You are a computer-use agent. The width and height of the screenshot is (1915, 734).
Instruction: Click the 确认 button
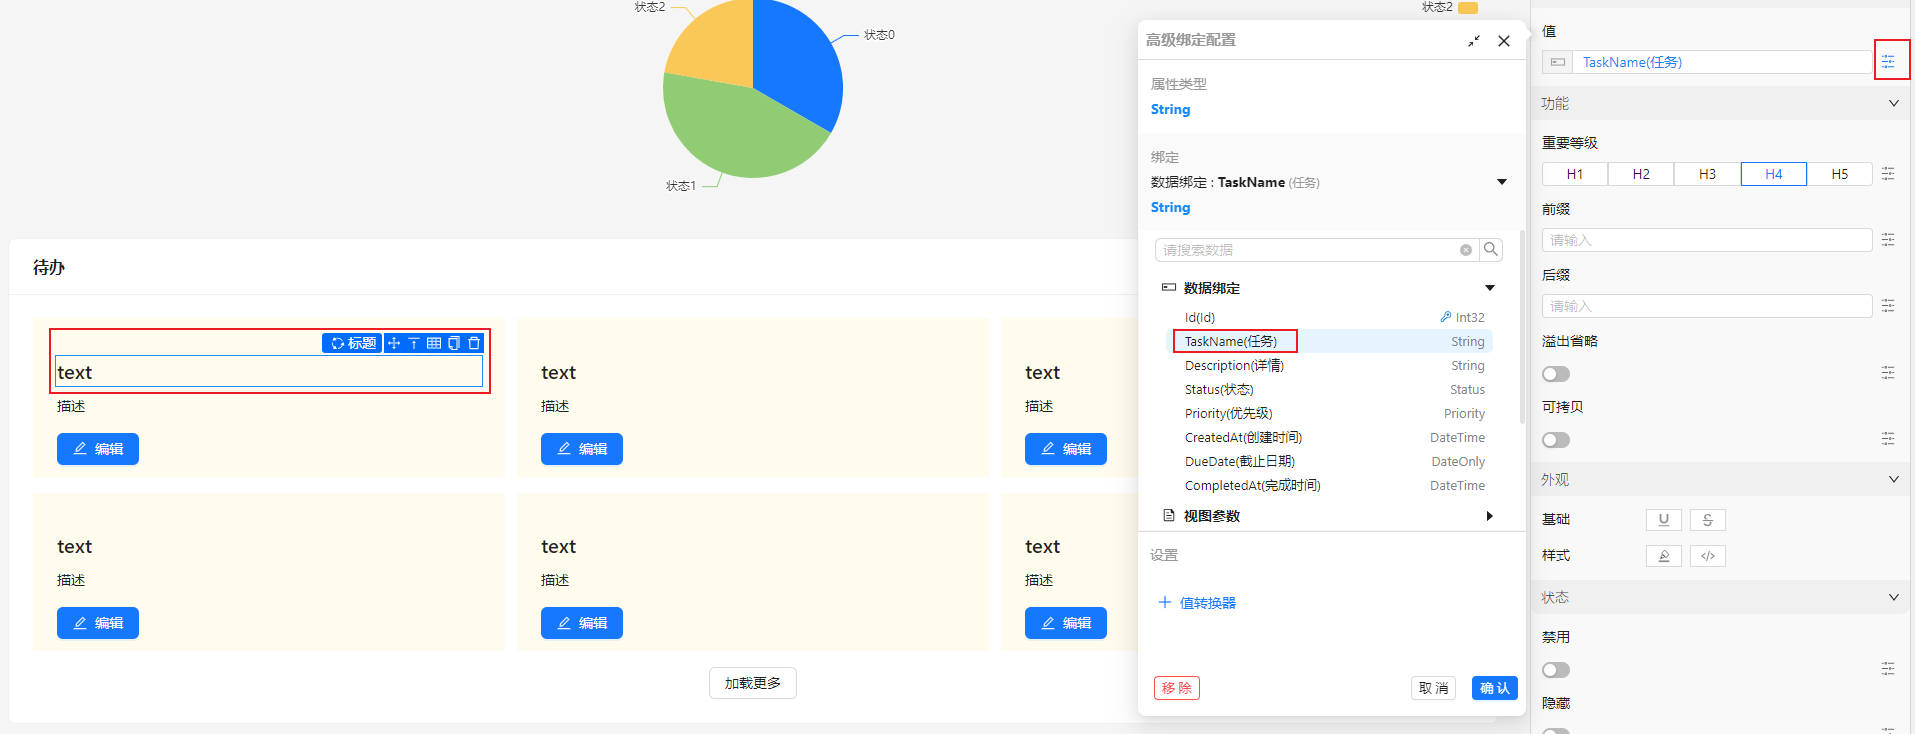(1494, 688)
